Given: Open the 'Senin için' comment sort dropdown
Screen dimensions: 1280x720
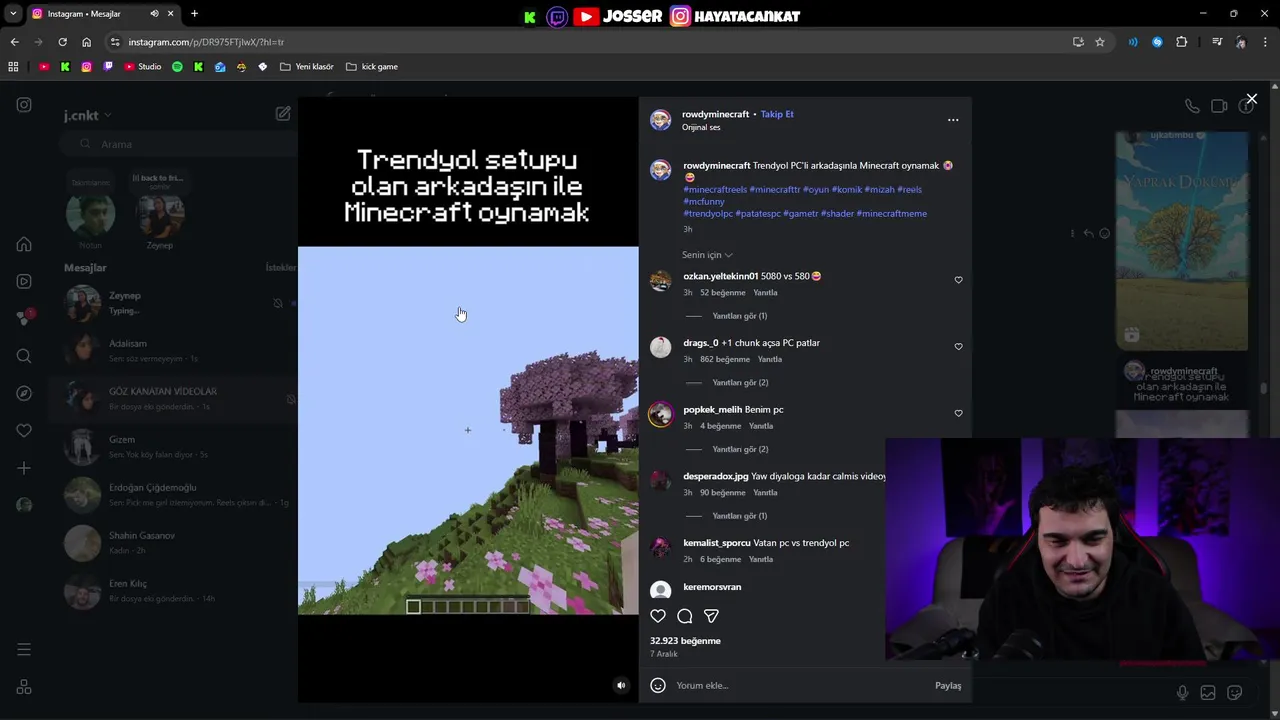Looking at the screenshot, I should pyautogui.click(x=707, y=255).
